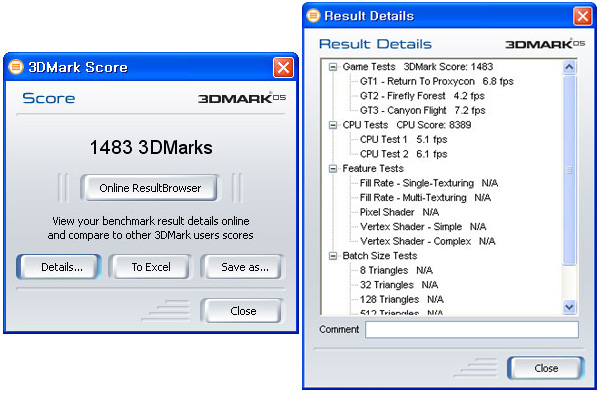600x397 pixels.
Task: Collapse the Game Tests tree node
Action: (333, 67)
